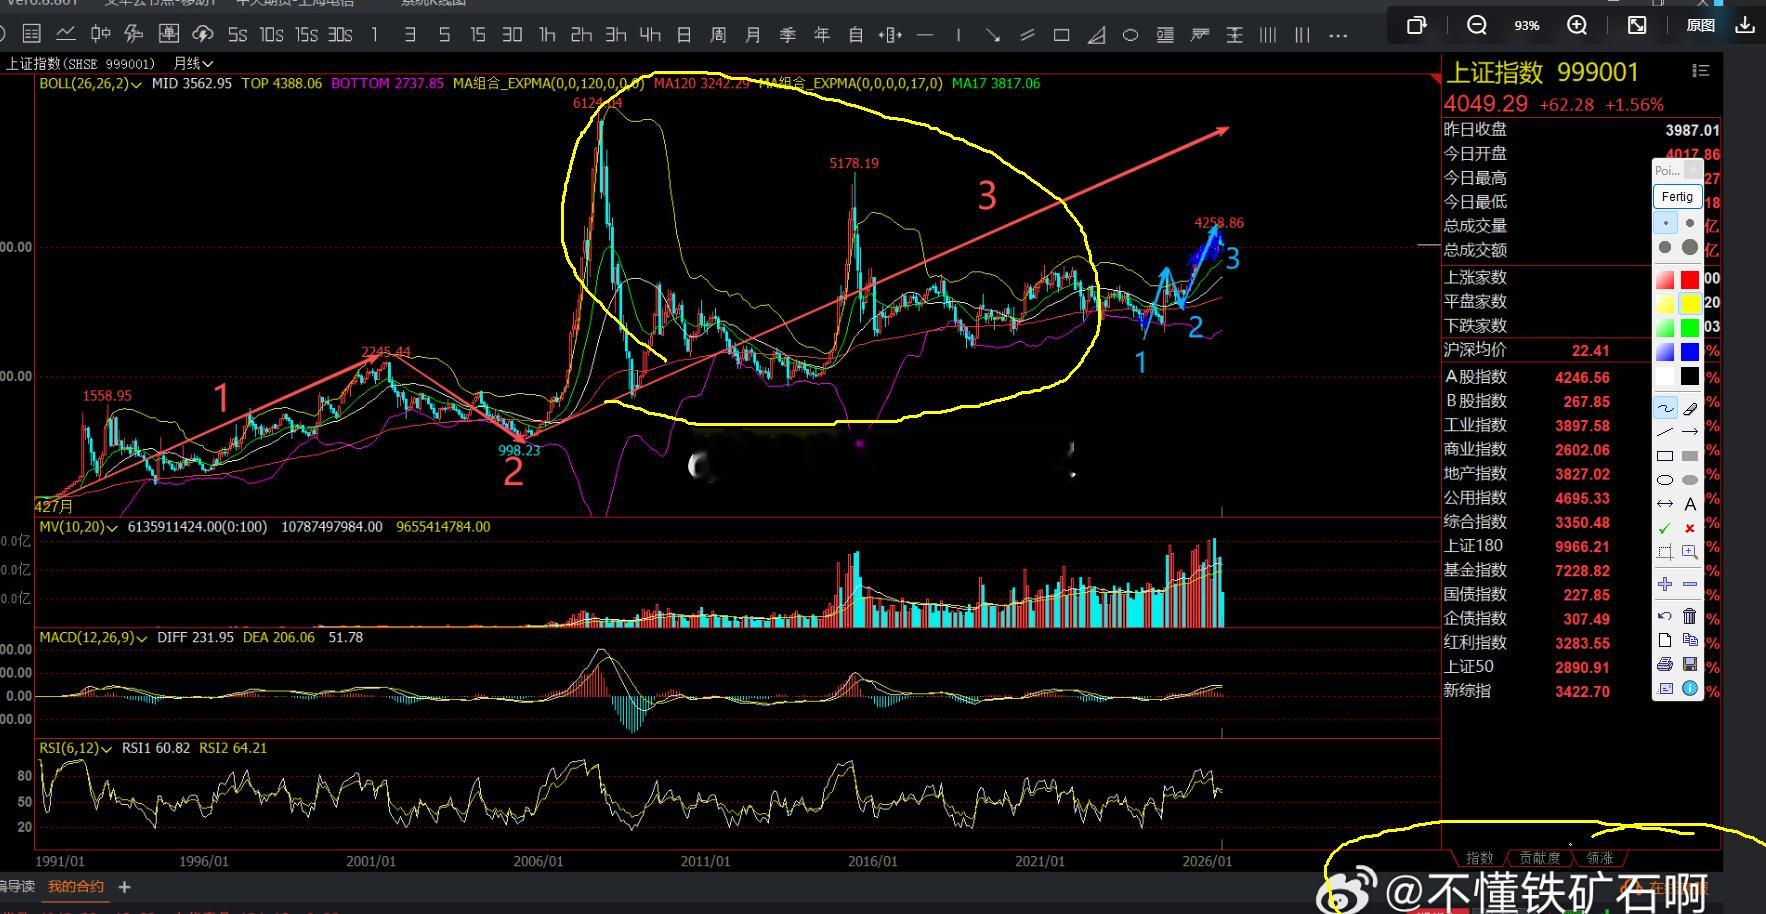
Task: Click the line chart type icon
Action: pyautogui.click(x=66, y=34)
